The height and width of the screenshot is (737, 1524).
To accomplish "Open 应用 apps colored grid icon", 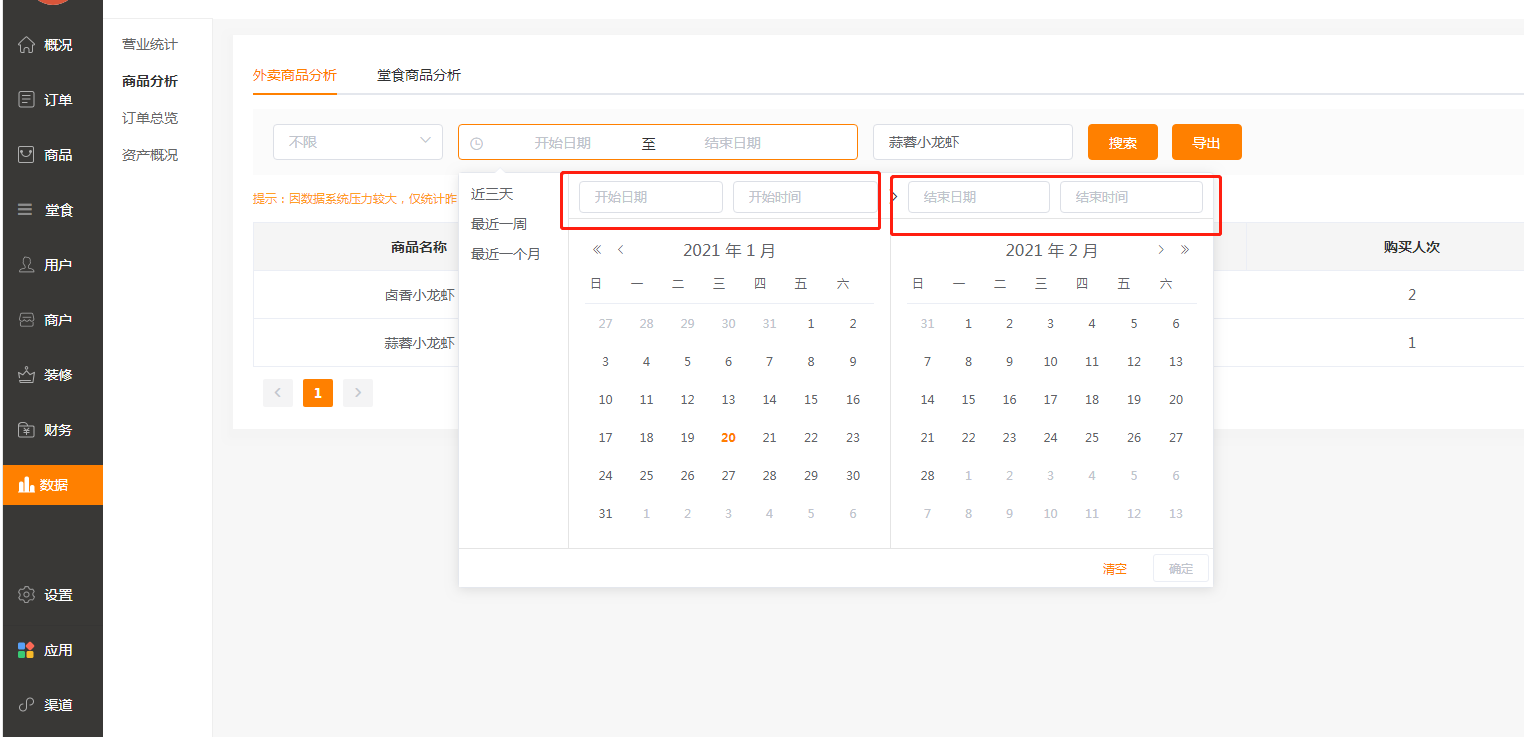I will 27,650.
